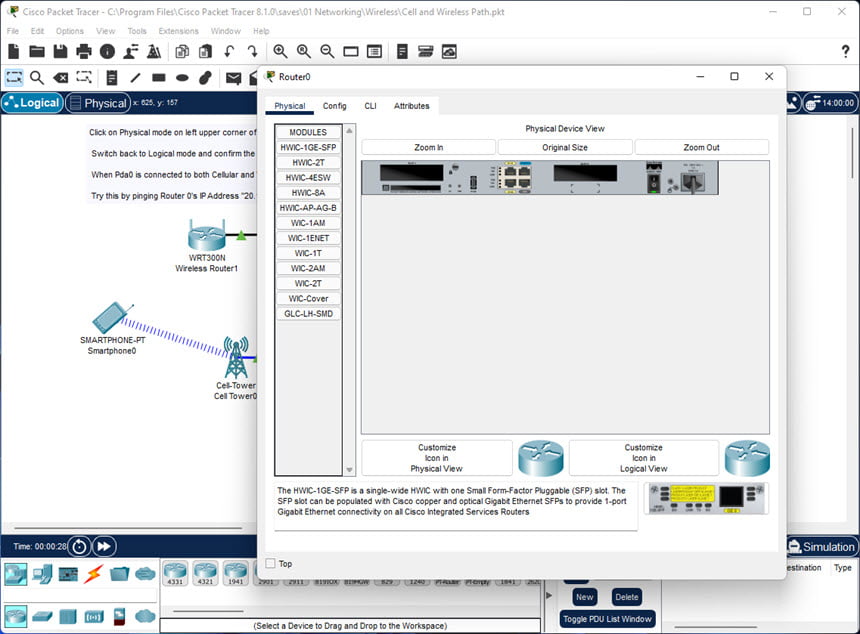Pick the 1941 router from device list

(x=235, y=573)
